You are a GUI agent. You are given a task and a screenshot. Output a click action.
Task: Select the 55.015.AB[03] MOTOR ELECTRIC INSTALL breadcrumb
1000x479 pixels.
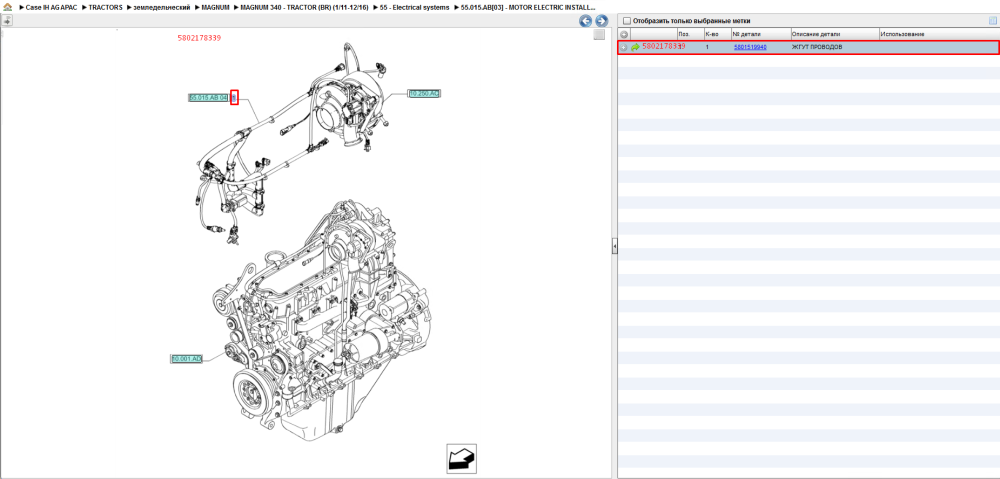click(x=528, y=7)
